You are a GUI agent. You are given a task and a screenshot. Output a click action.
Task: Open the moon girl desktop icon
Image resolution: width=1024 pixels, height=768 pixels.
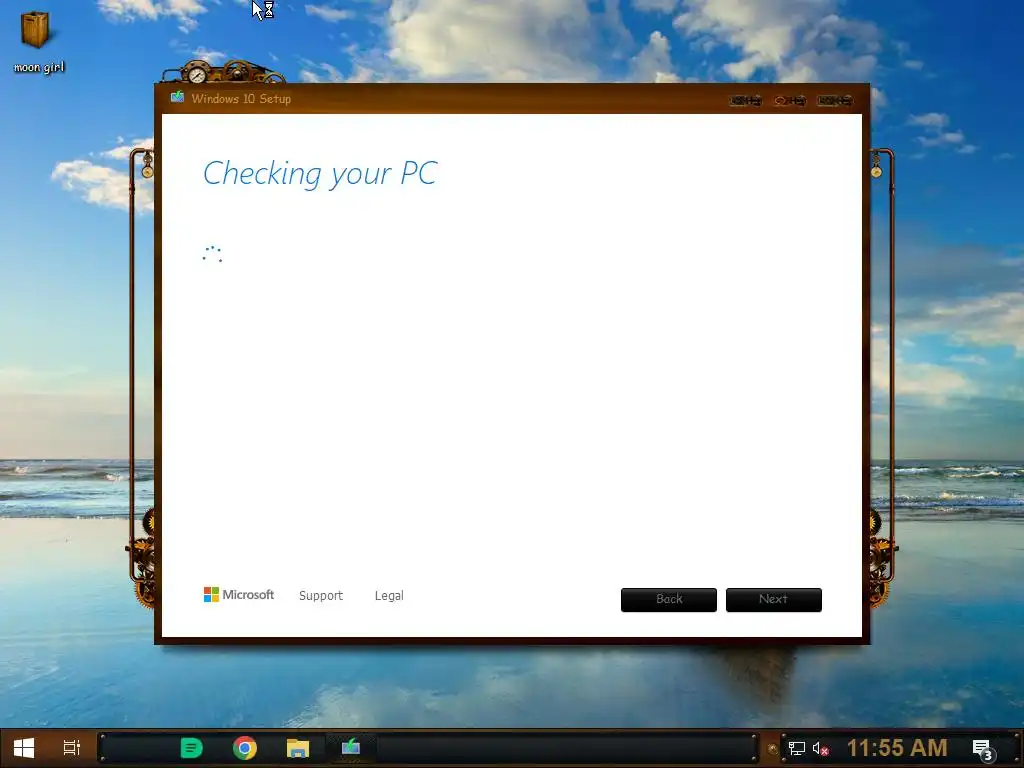click(37, 40)
